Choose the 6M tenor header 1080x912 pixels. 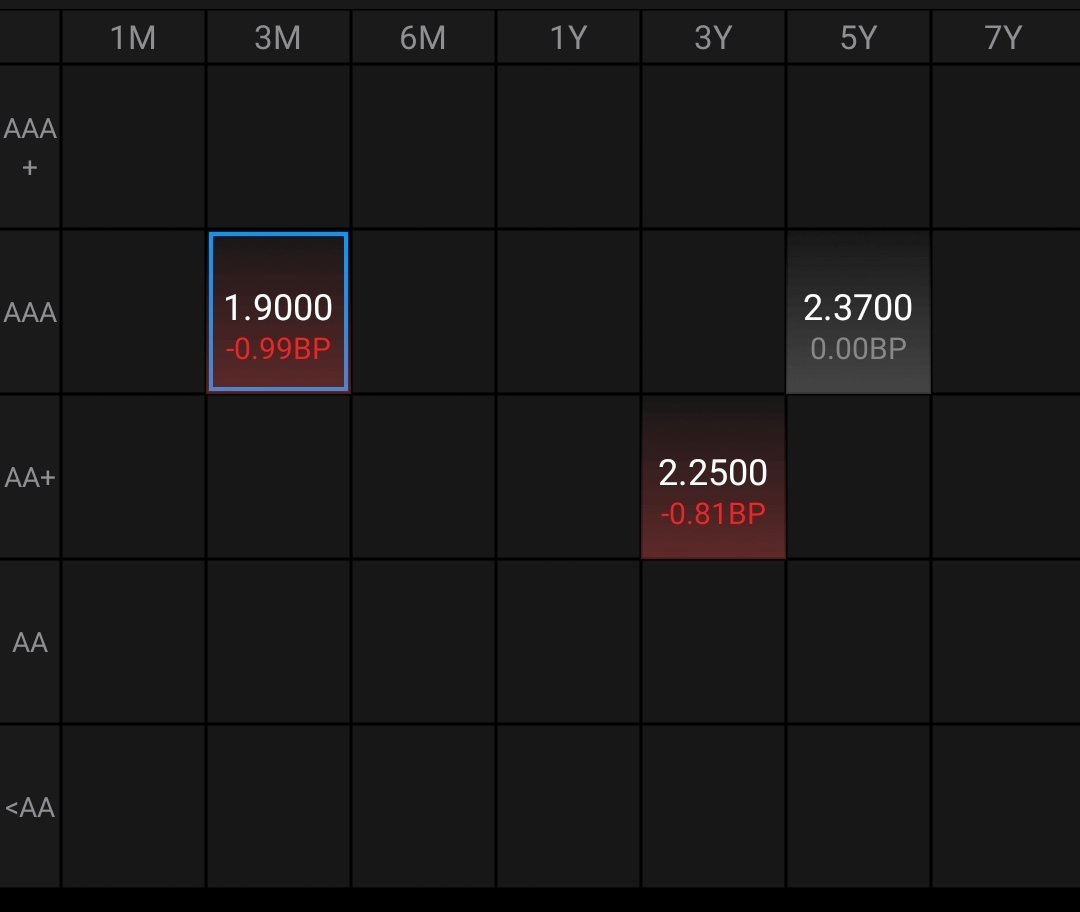coord(423,38)
